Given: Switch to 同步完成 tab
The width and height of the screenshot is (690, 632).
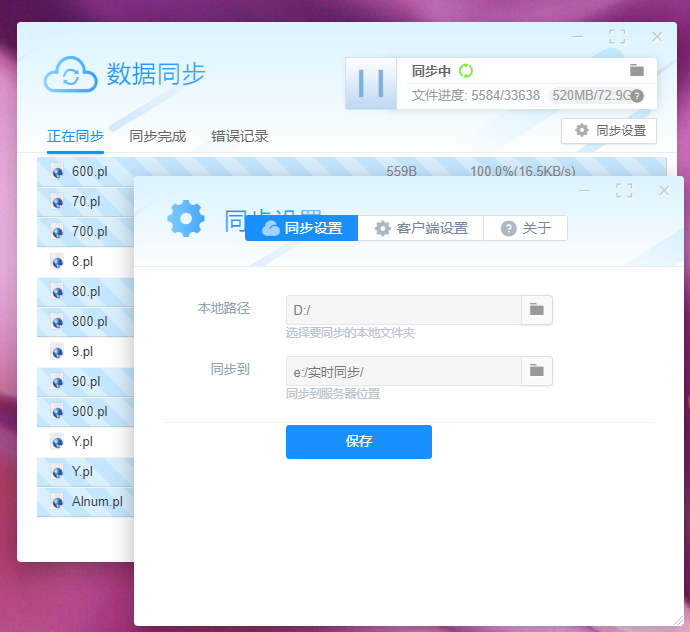Looking at the screenshot, I should (x=158, y=136).
